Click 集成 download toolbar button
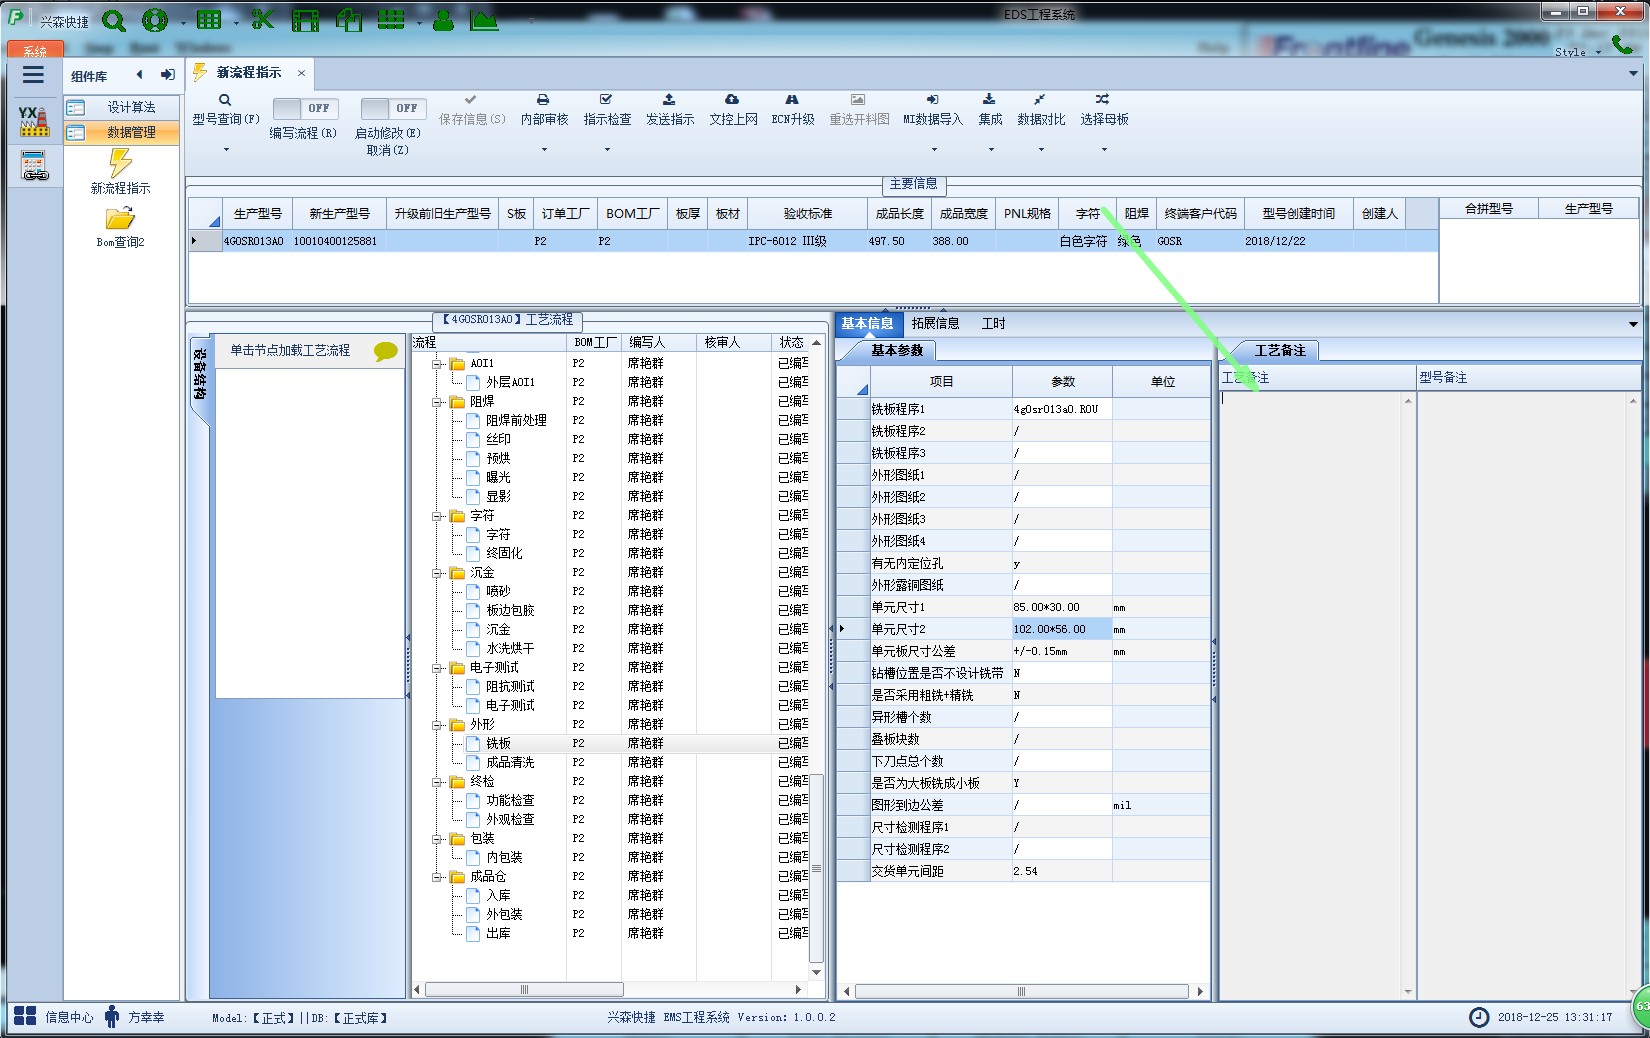The width and height of the screenshot is (1650, 1038). (x=990, y=110)
